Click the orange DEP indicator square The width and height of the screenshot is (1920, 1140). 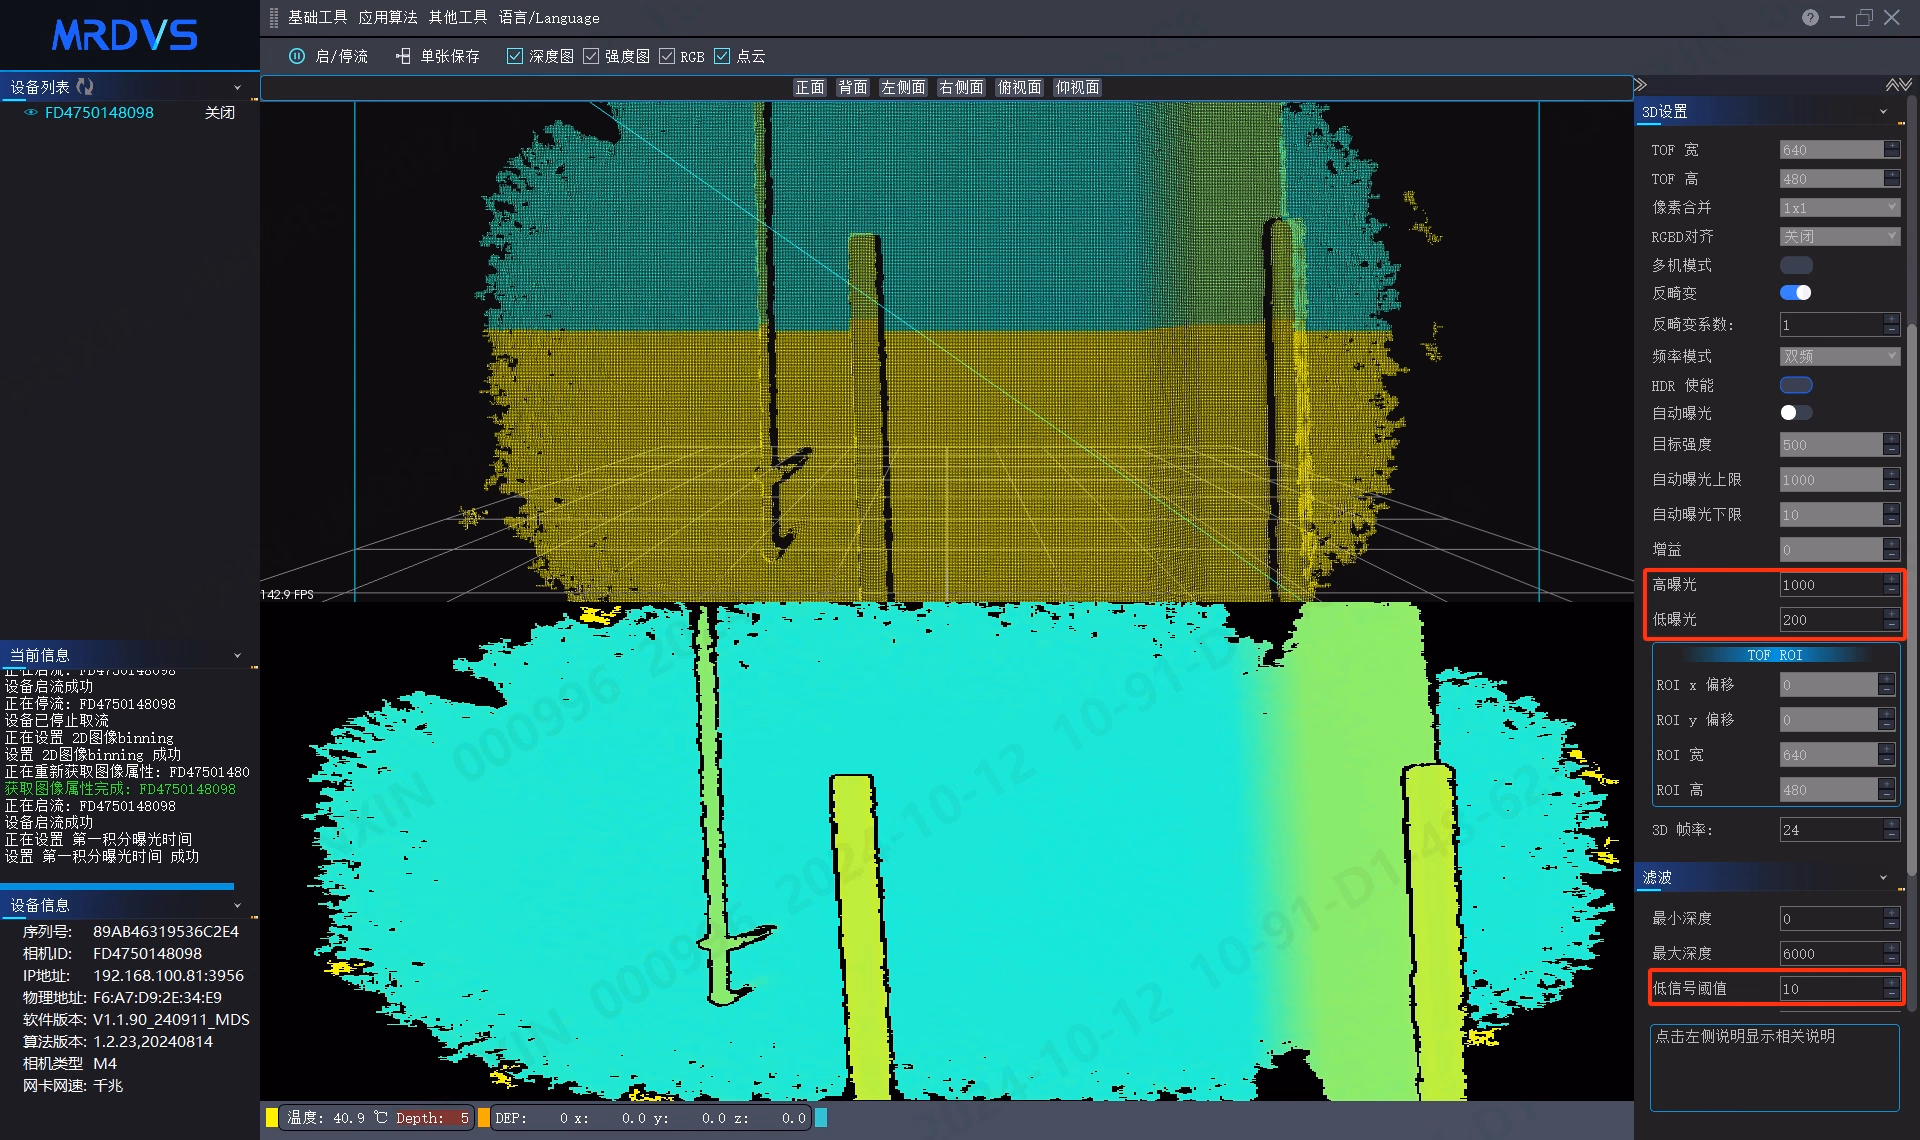pyautogui.click(x=484, y=1118)
